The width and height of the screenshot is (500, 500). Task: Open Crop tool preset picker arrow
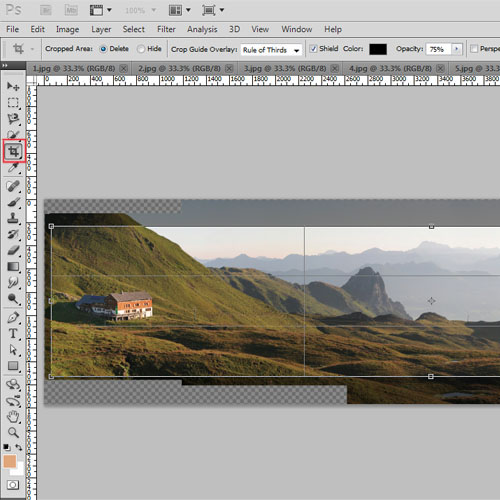click(32, 49)
